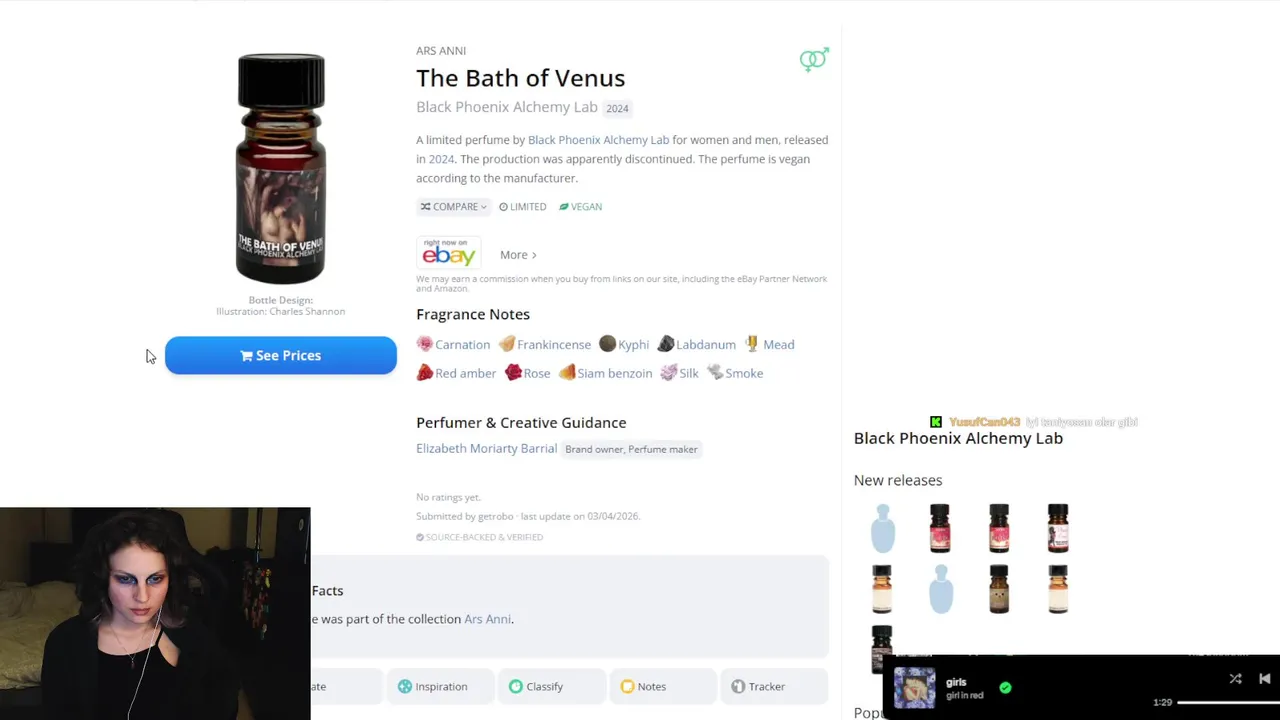Open the Inspiration tab
The image size is (1280, 720).
(x=433, y=686)
